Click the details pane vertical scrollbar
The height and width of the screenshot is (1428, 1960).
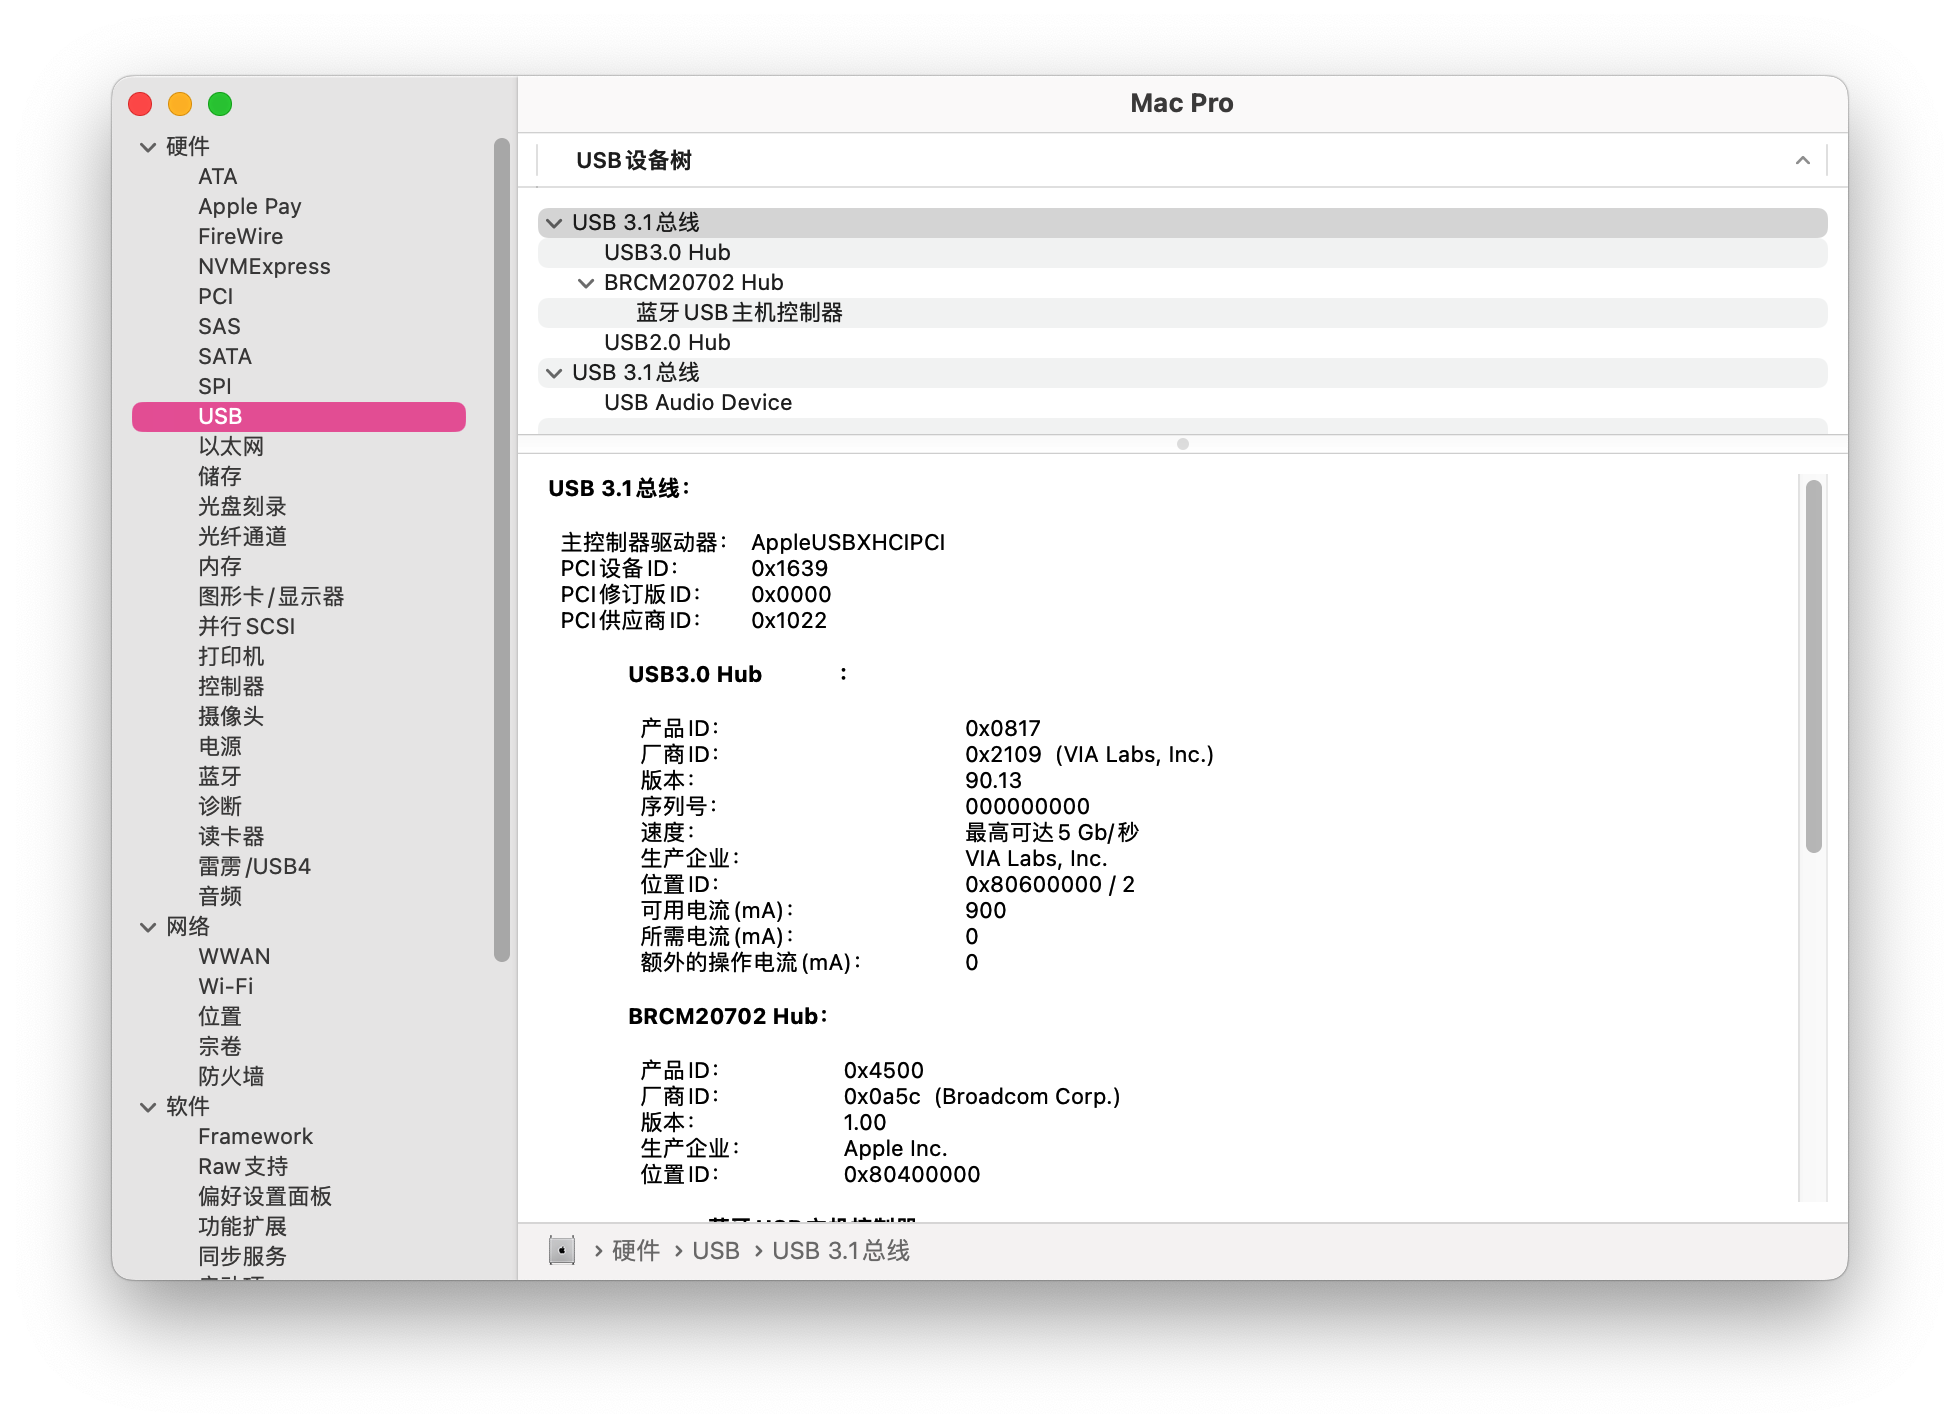point(1813,666)
